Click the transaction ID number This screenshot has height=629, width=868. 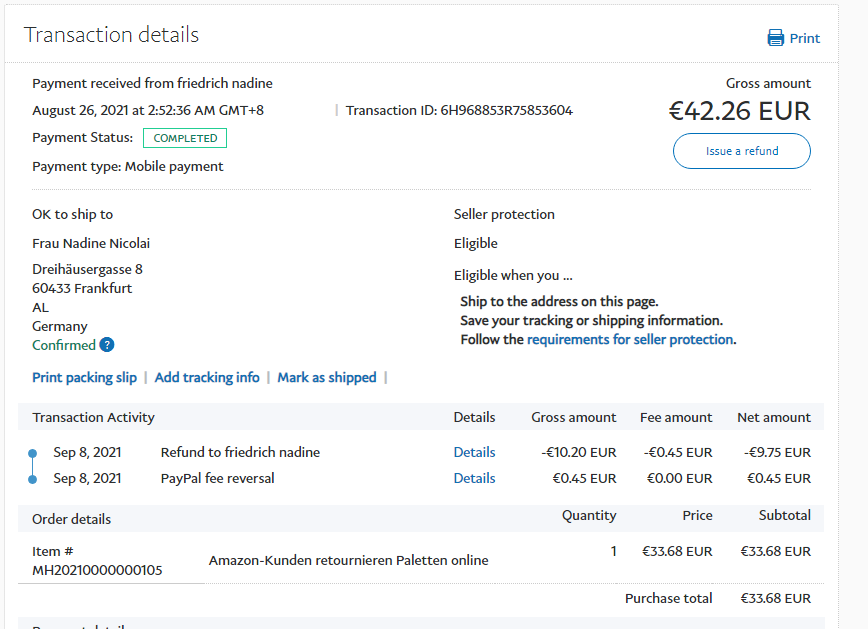click(506, 110)
